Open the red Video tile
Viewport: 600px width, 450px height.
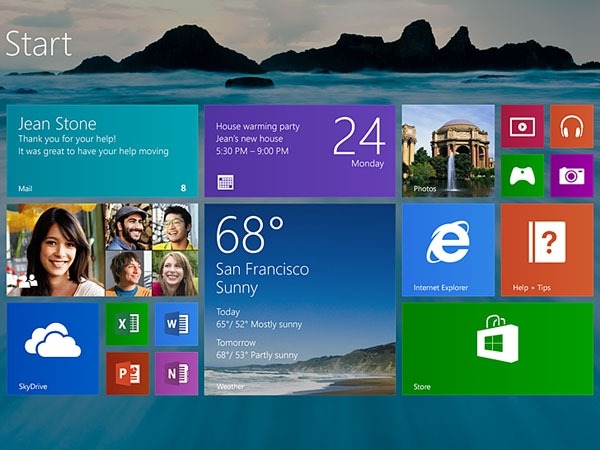coord(522,126)
